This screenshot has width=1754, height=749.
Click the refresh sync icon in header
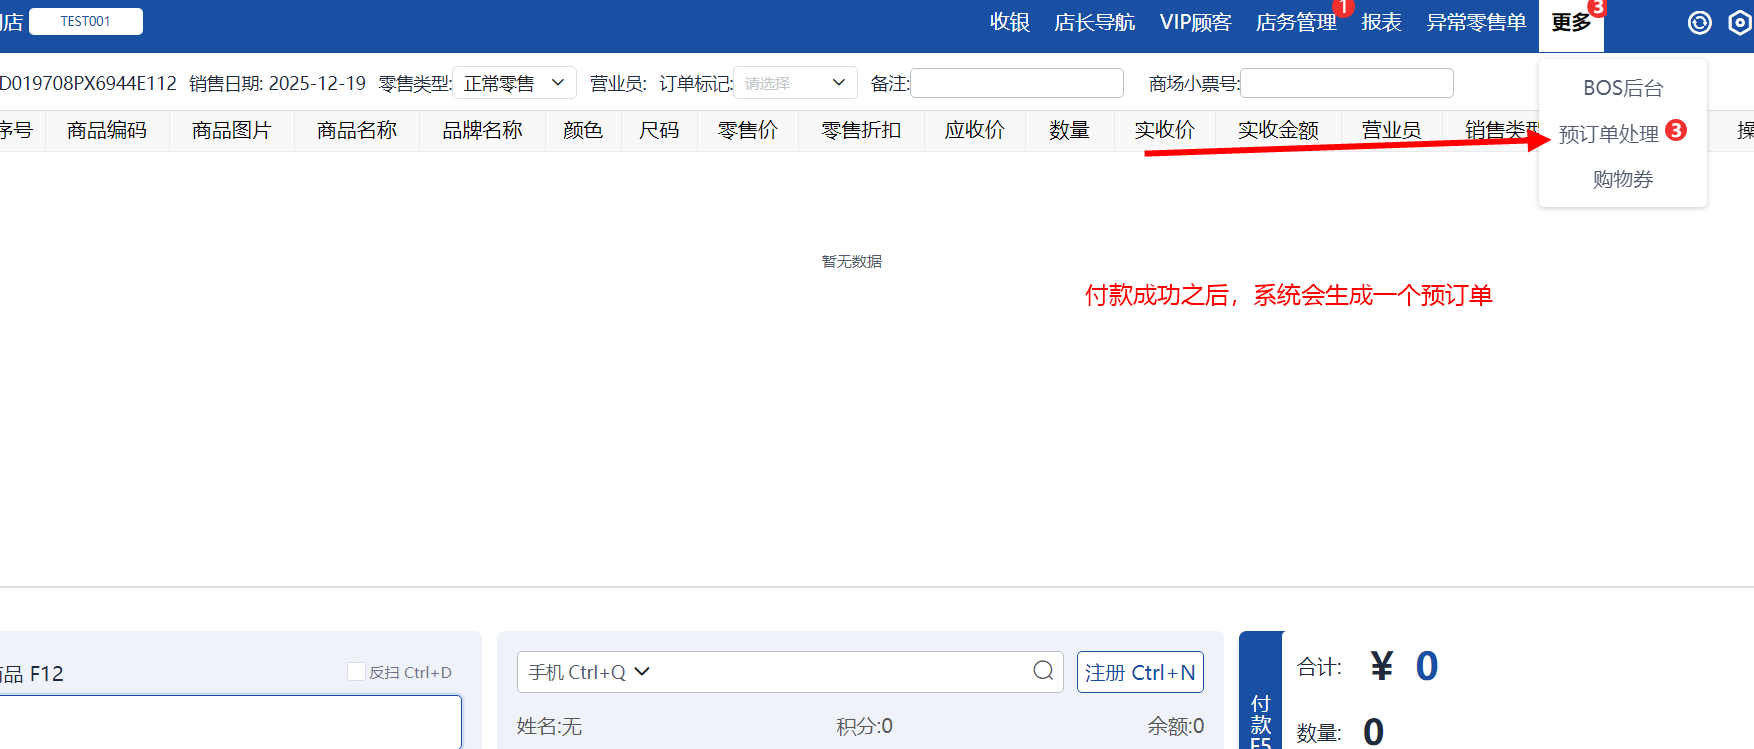1699,23
